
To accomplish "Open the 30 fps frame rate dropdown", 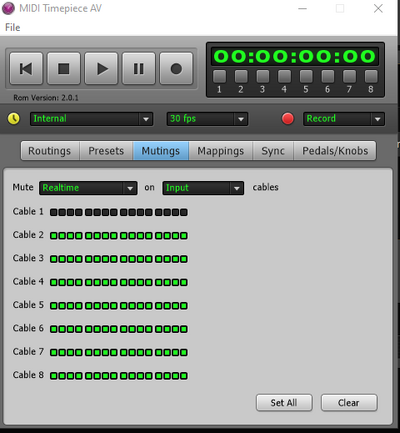I will coord(207,119).
